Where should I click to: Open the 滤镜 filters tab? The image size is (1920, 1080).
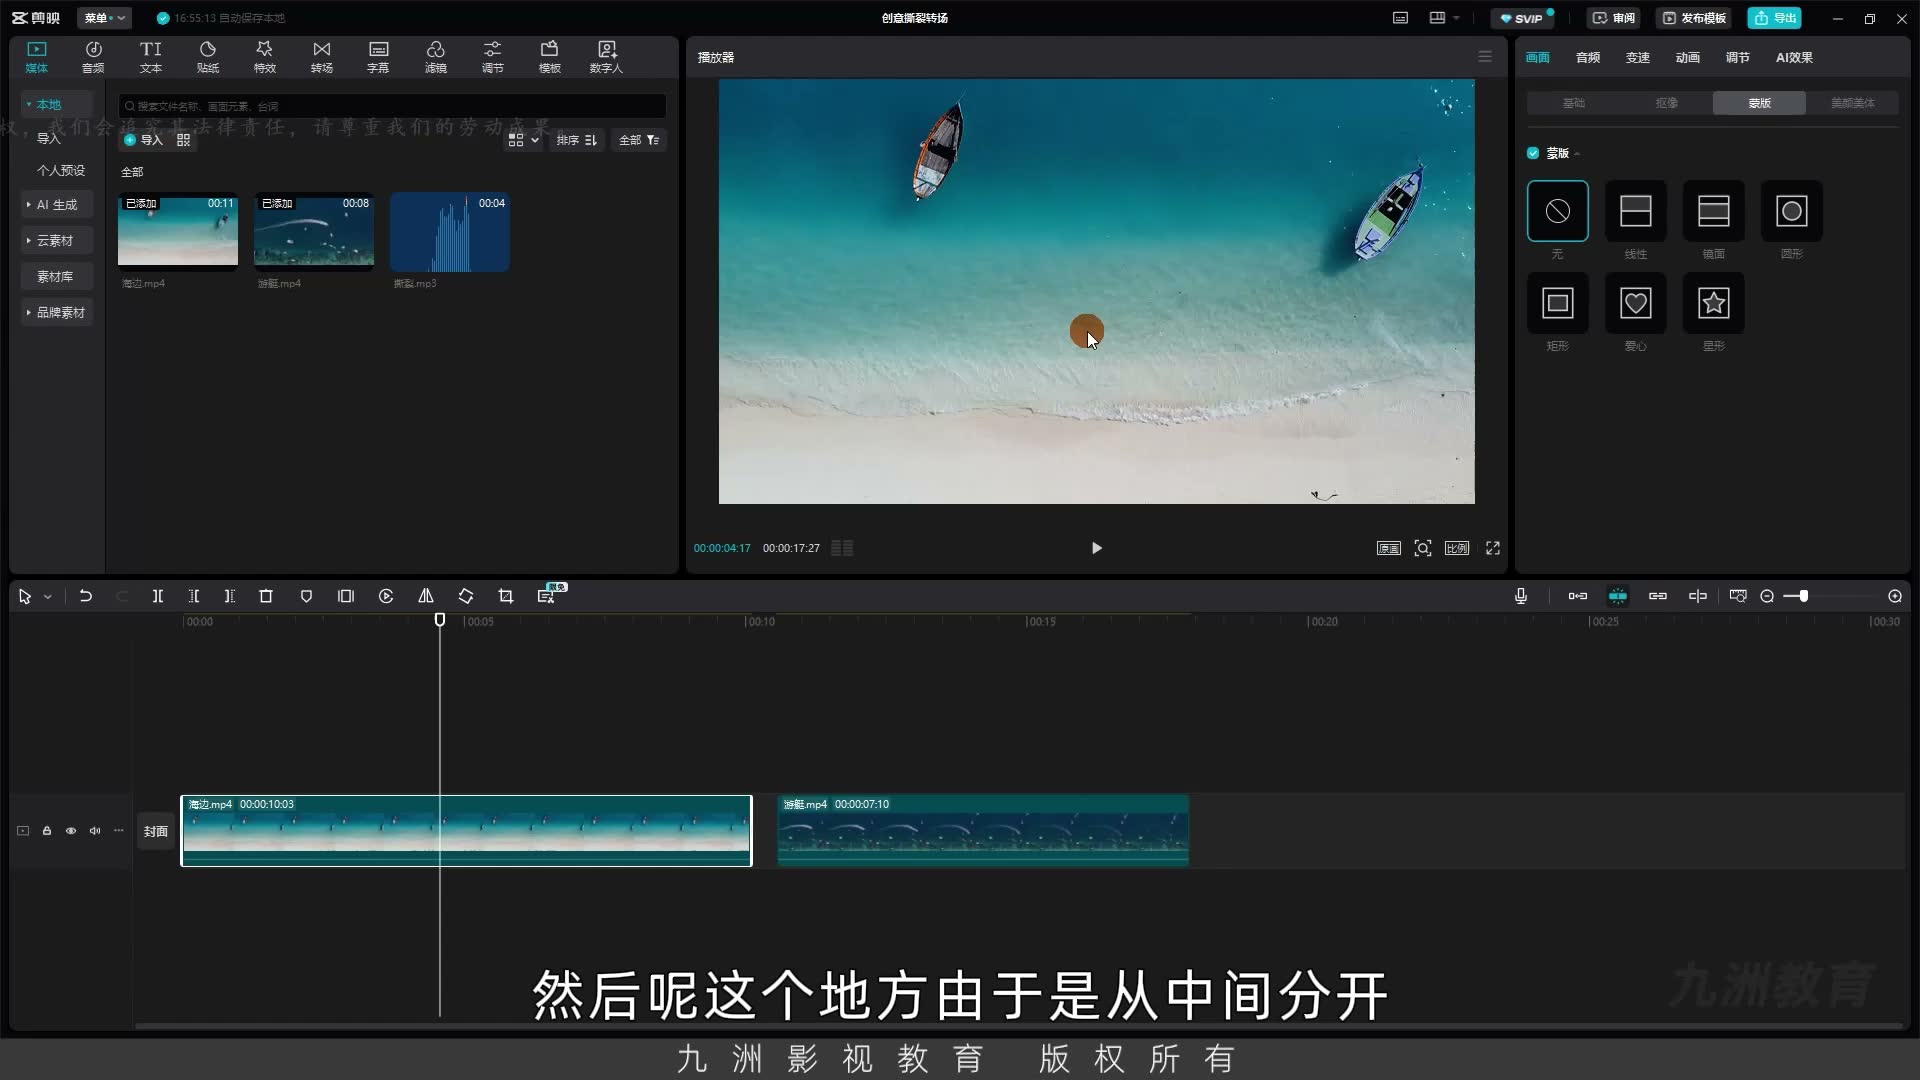pyautogui.click(x=435, y=57)
